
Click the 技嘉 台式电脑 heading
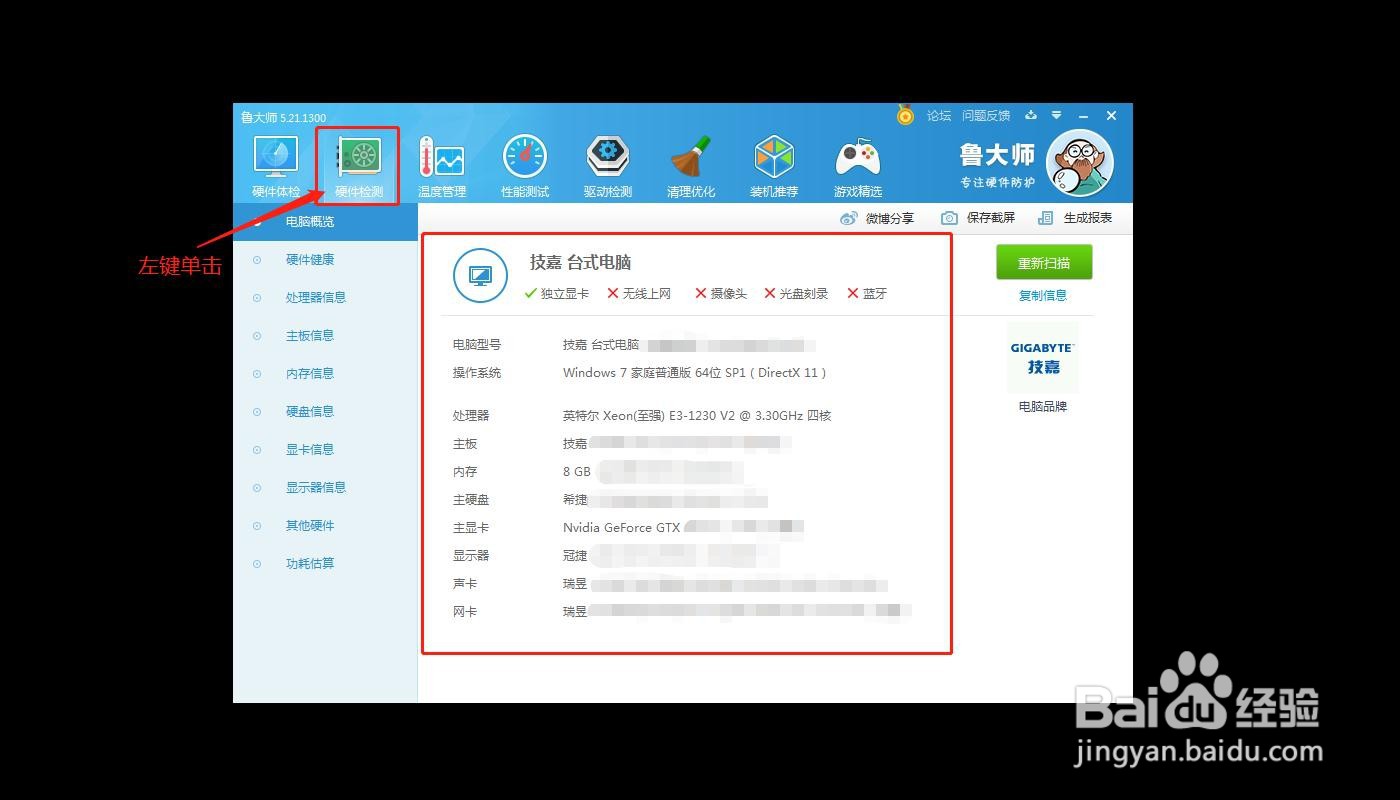tap(580, 262)
